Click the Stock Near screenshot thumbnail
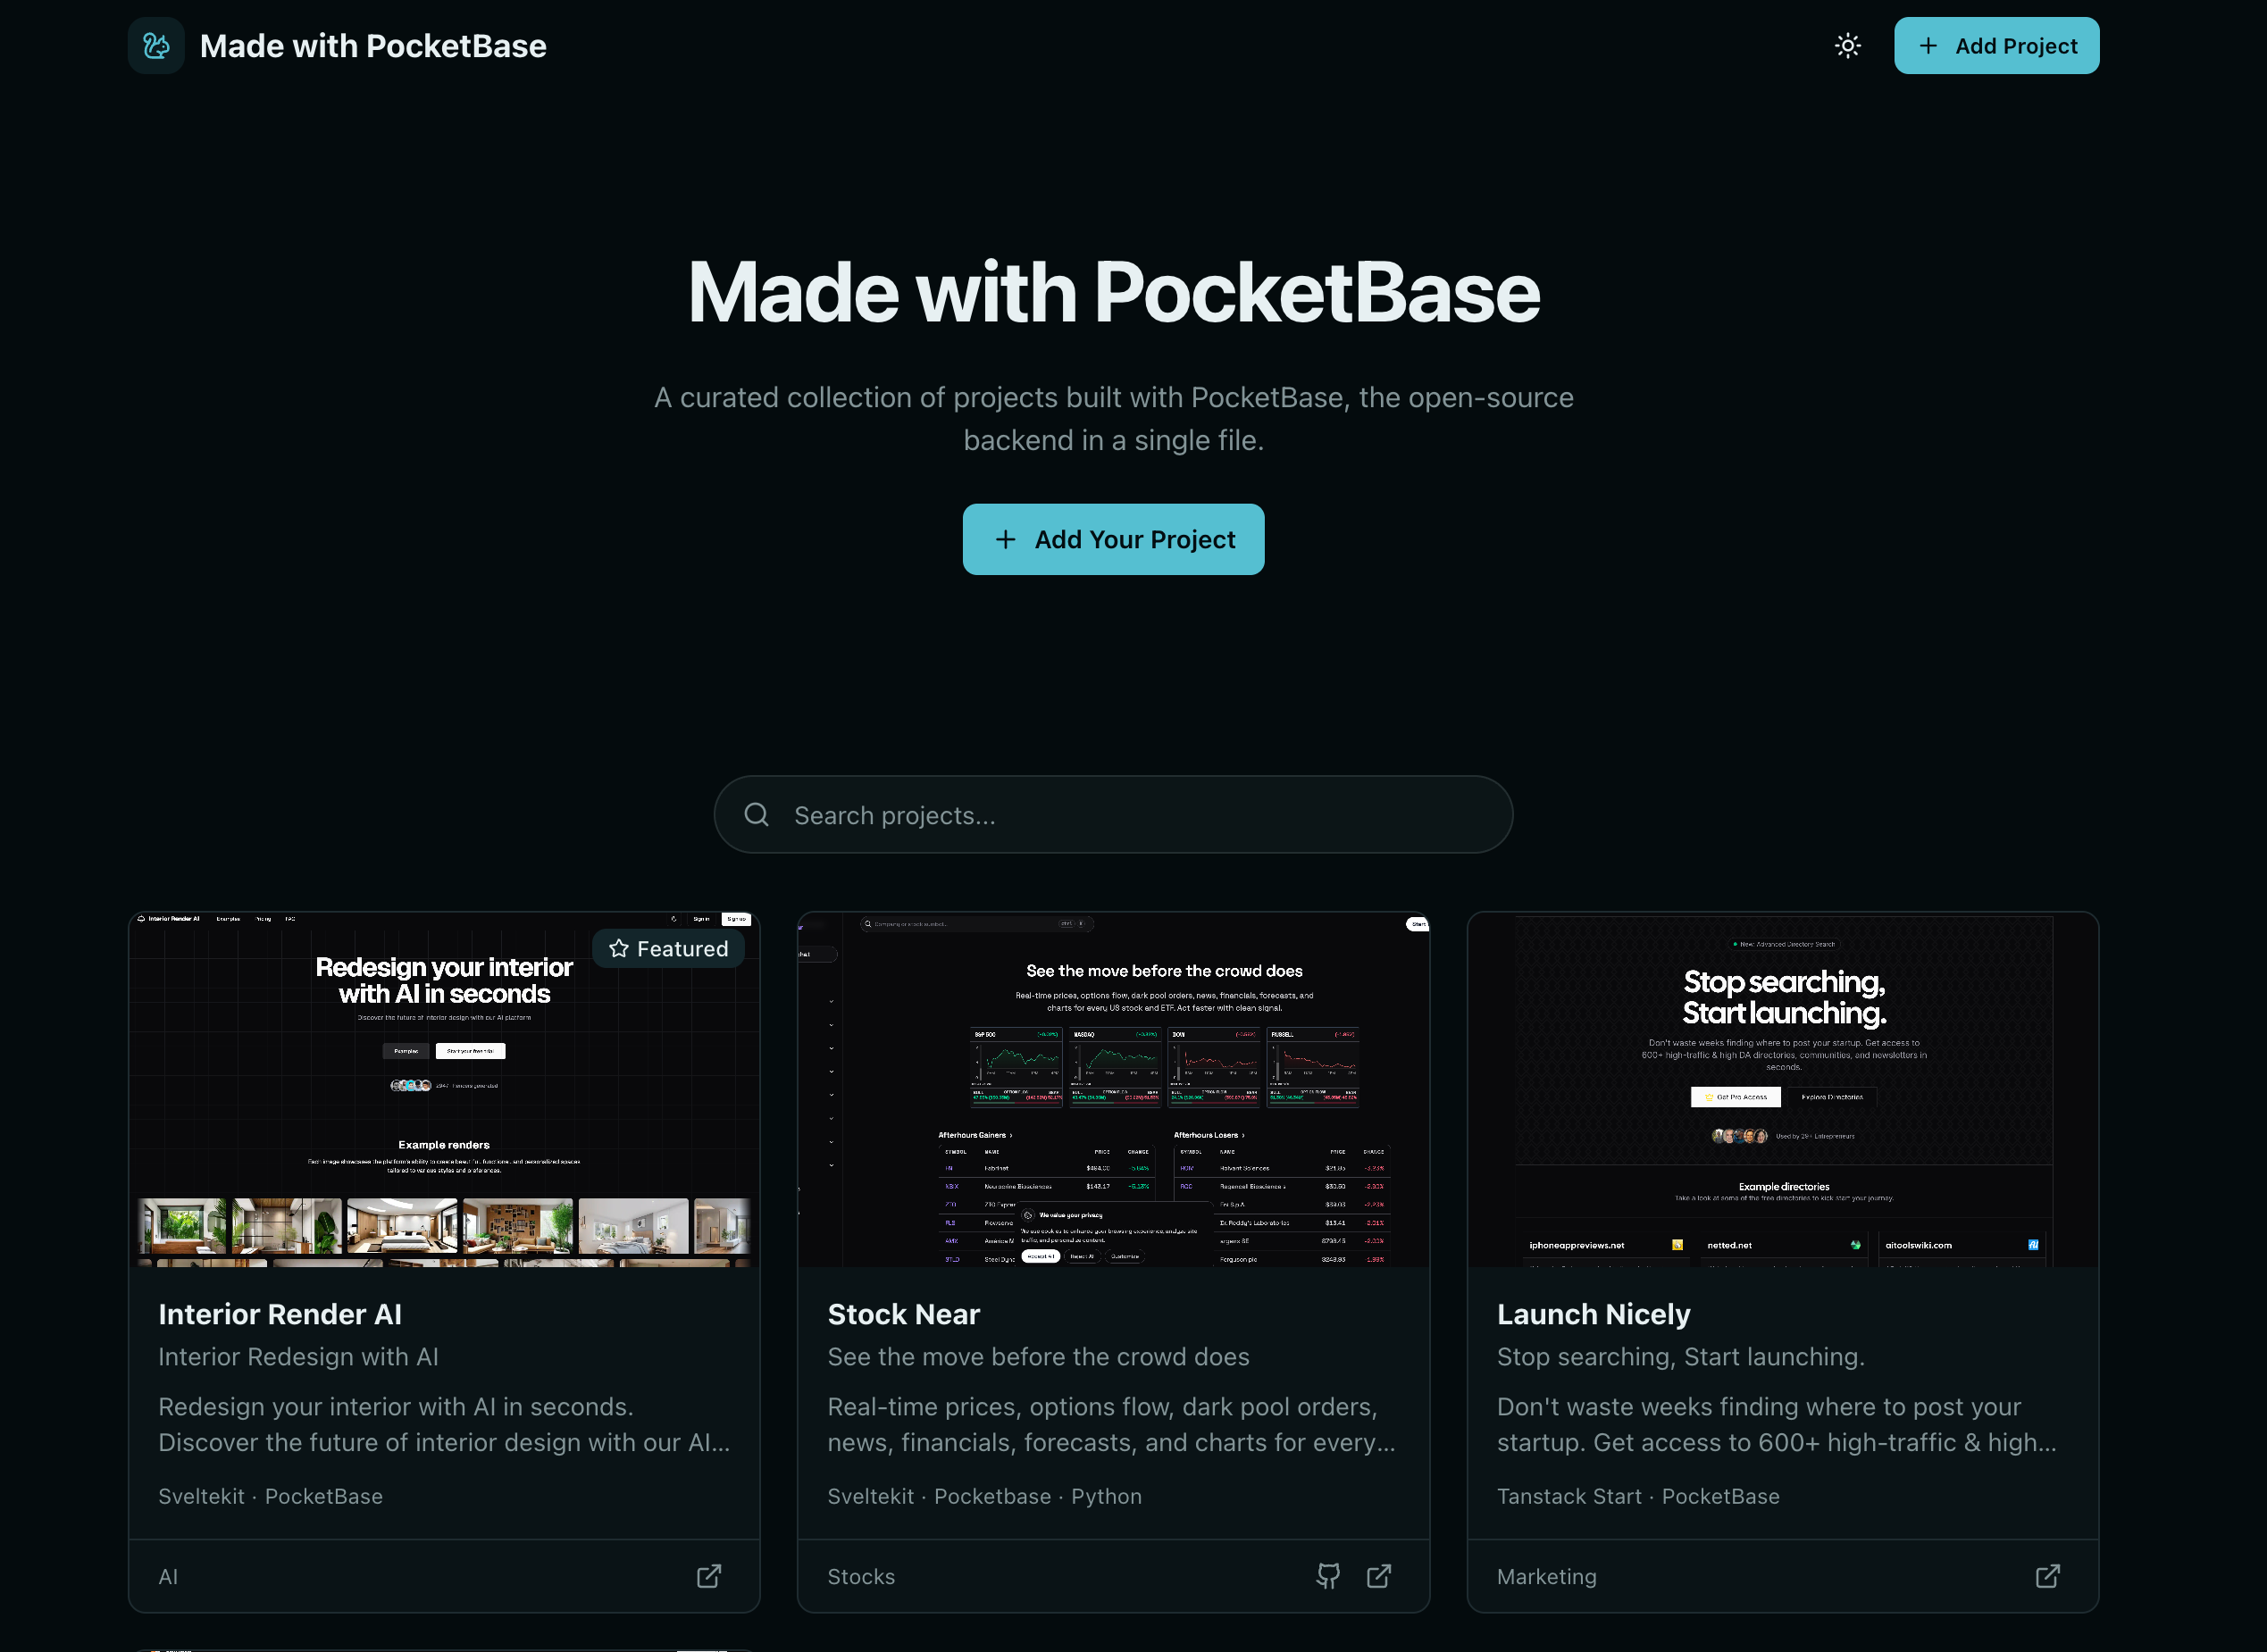Viewport: 2267px width, 1652px height. [x=1112, y=1090]
